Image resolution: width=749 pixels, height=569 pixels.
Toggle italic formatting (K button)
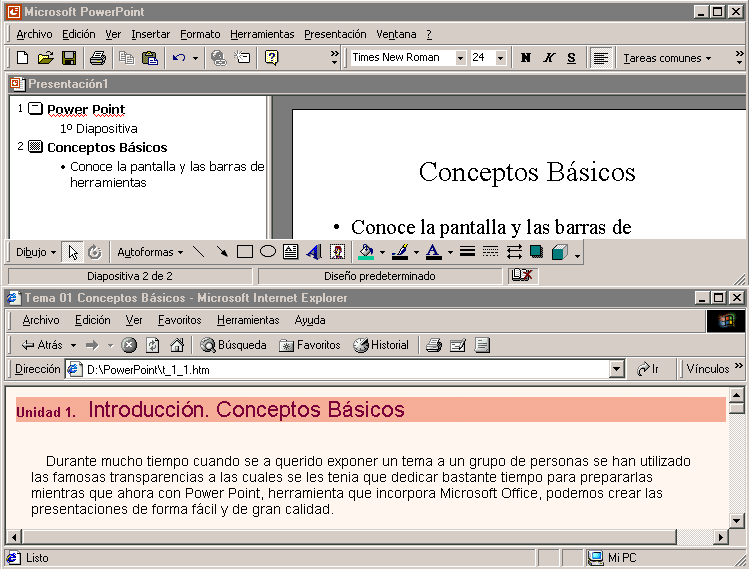point(549,58)
